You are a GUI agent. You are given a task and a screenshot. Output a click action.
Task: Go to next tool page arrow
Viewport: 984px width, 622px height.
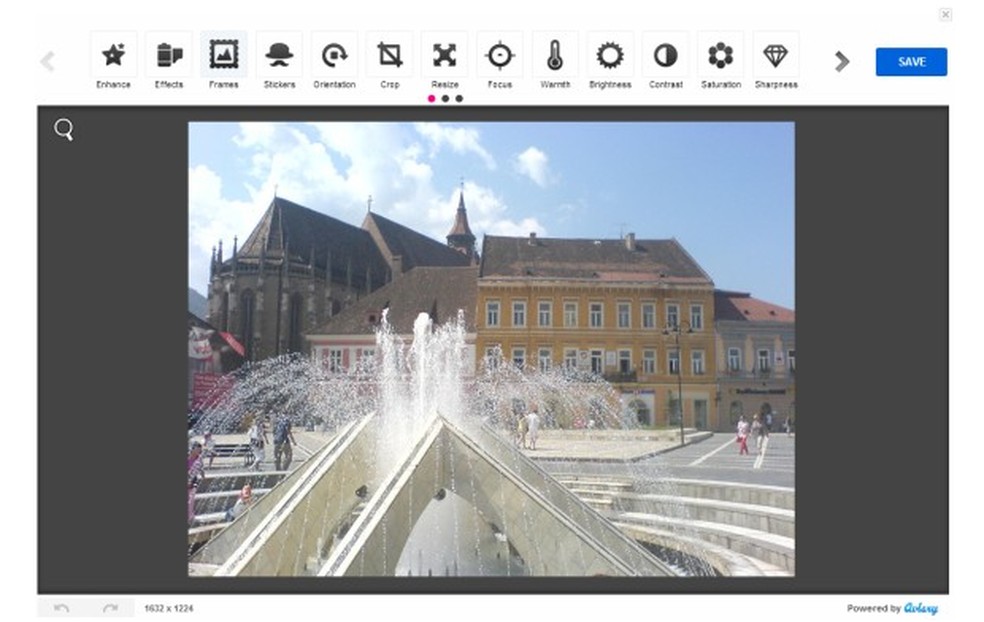[842, 62]
